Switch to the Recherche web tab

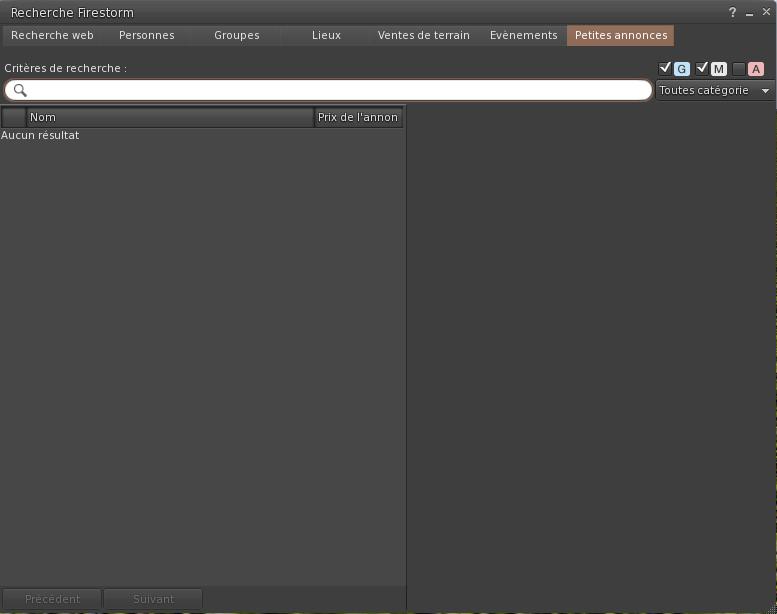tap(52, 35)
